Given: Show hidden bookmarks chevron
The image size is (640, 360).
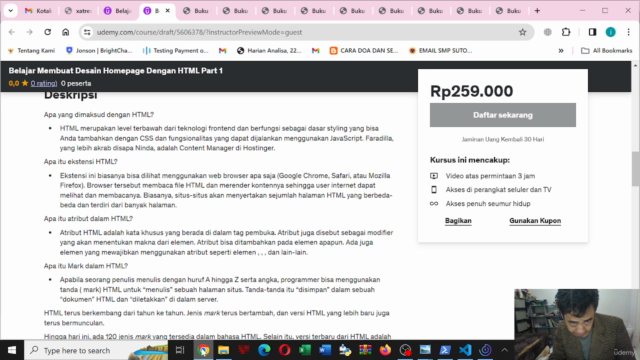Looking at the screenshot, I should (x=561, y=51).
